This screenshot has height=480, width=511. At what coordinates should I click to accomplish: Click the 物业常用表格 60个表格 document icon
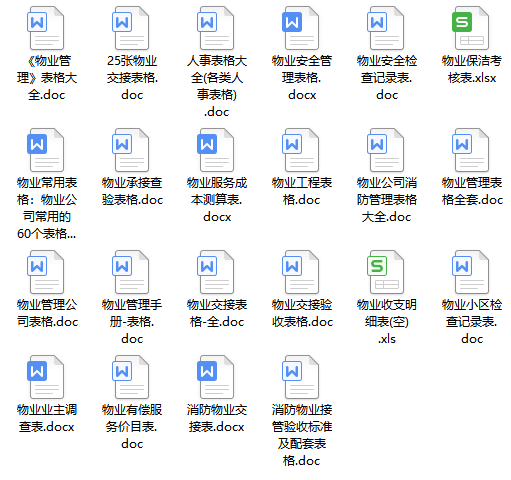[x=46, y=150]
